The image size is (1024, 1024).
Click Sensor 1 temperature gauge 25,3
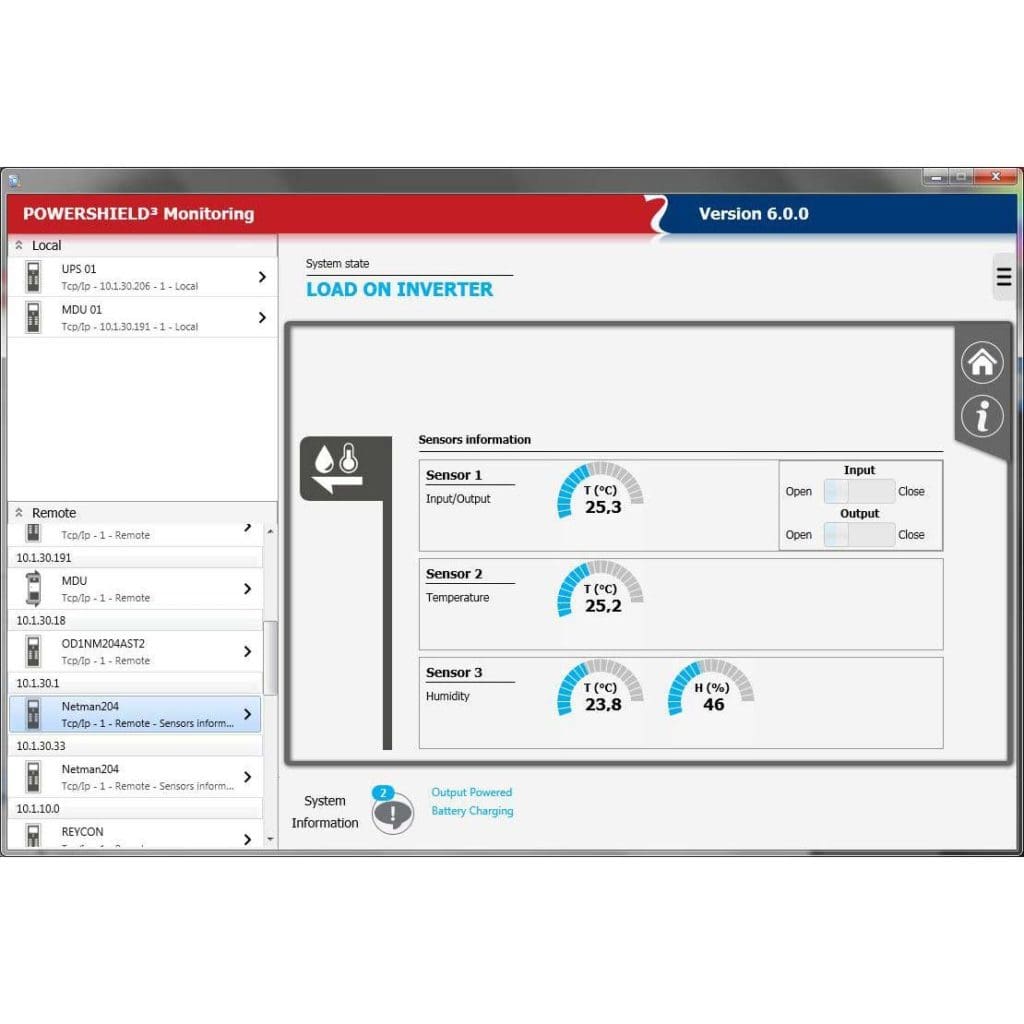pos(600,490)
